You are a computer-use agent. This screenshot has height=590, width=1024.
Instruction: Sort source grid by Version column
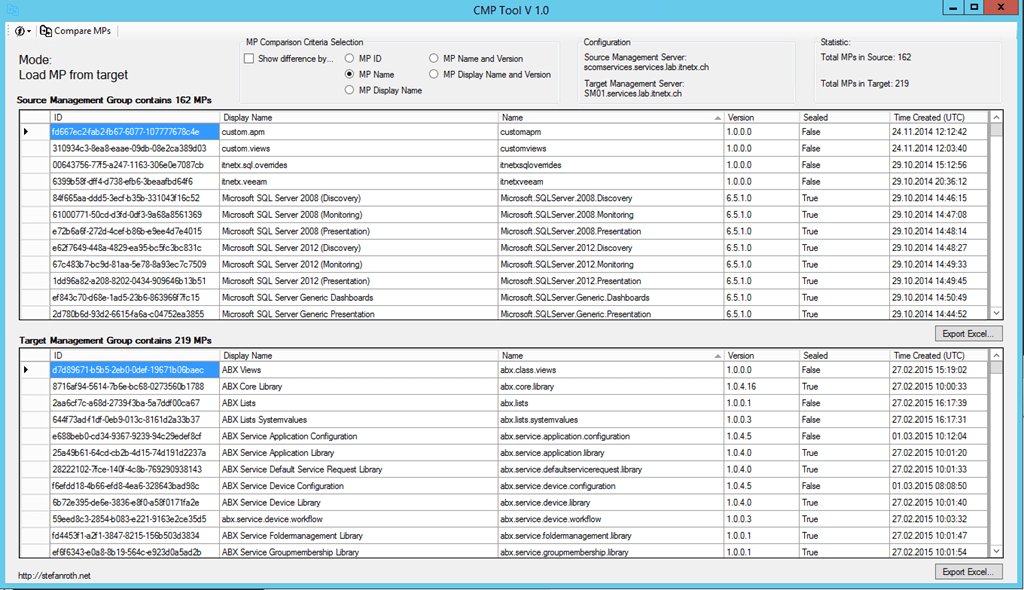click(x=758, y=117)
